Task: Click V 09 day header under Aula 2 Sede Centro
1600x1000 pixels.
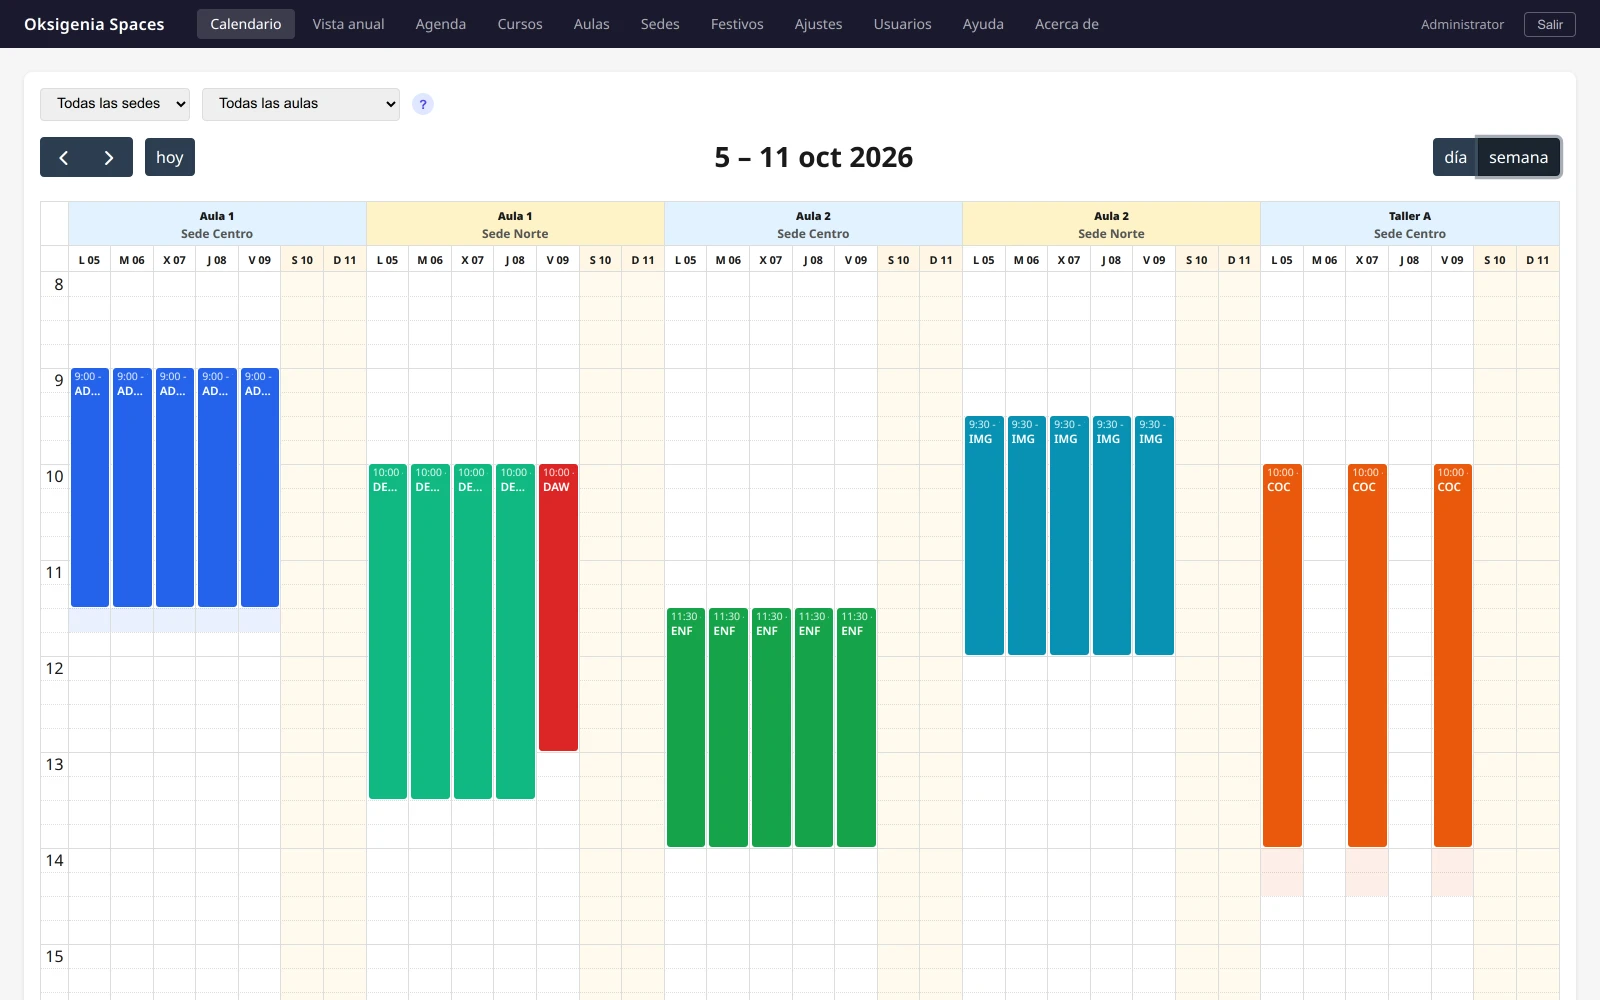Action: (856, 260)
